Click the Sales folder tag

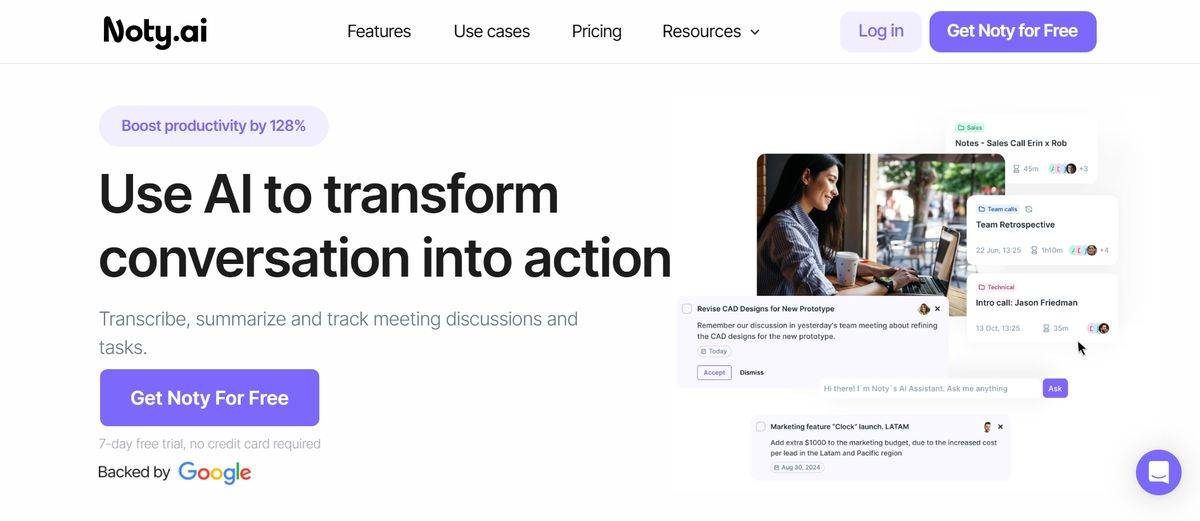(969, 128)
